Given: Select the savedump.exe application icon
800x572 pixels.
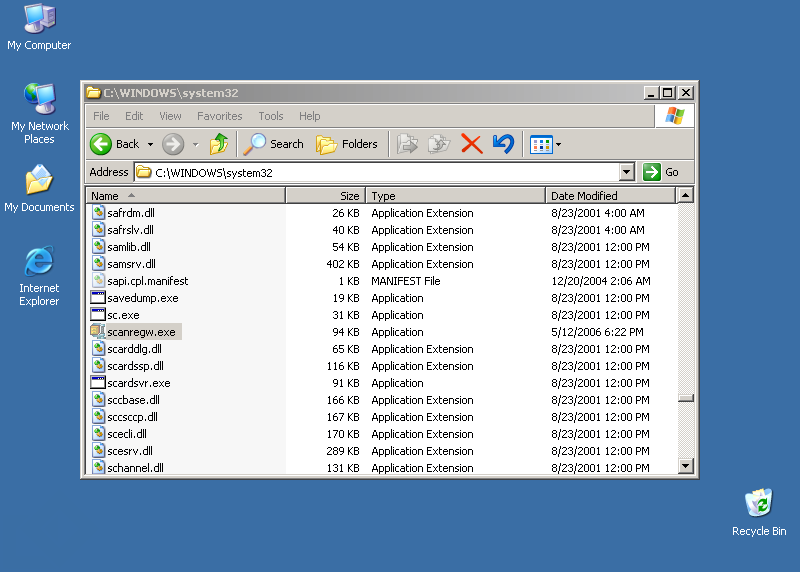Looking at the screenshot, I should [98, 297].
